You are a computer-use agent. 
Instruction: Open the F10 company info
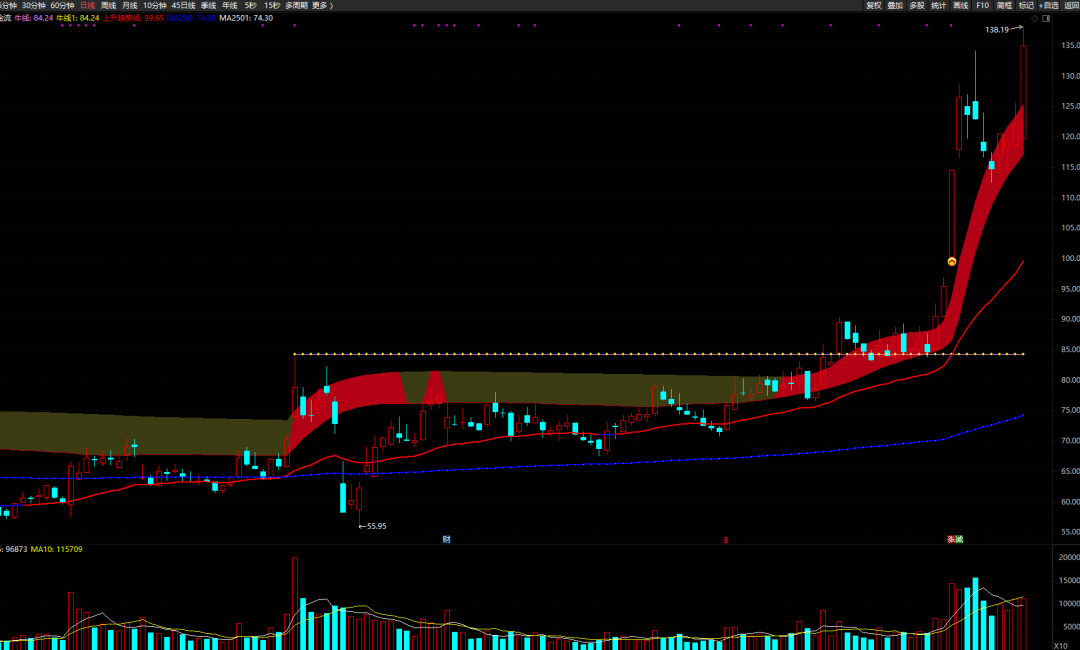click(x=983, y=6)
